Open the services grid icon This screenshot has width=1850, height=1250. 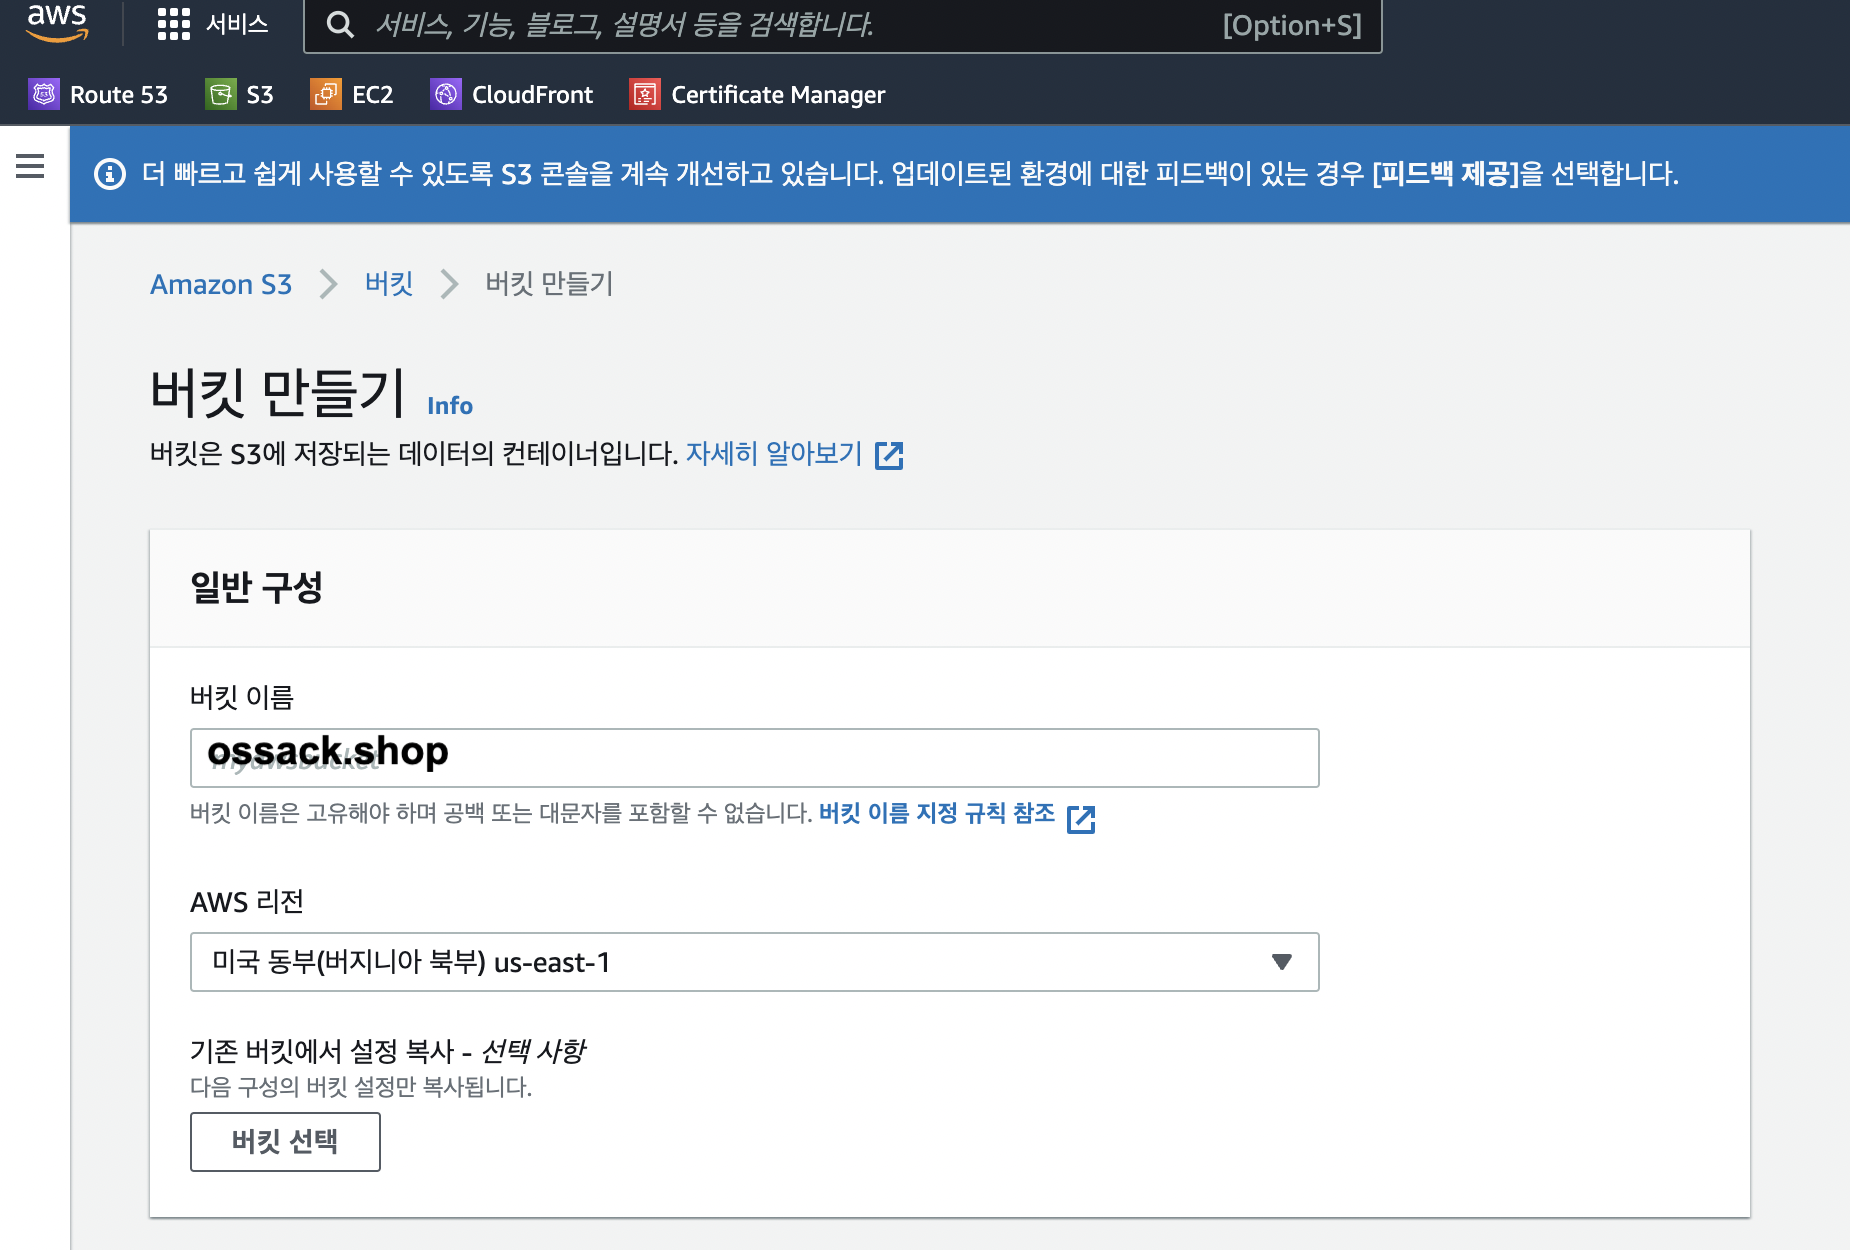(x=174, y=24)
